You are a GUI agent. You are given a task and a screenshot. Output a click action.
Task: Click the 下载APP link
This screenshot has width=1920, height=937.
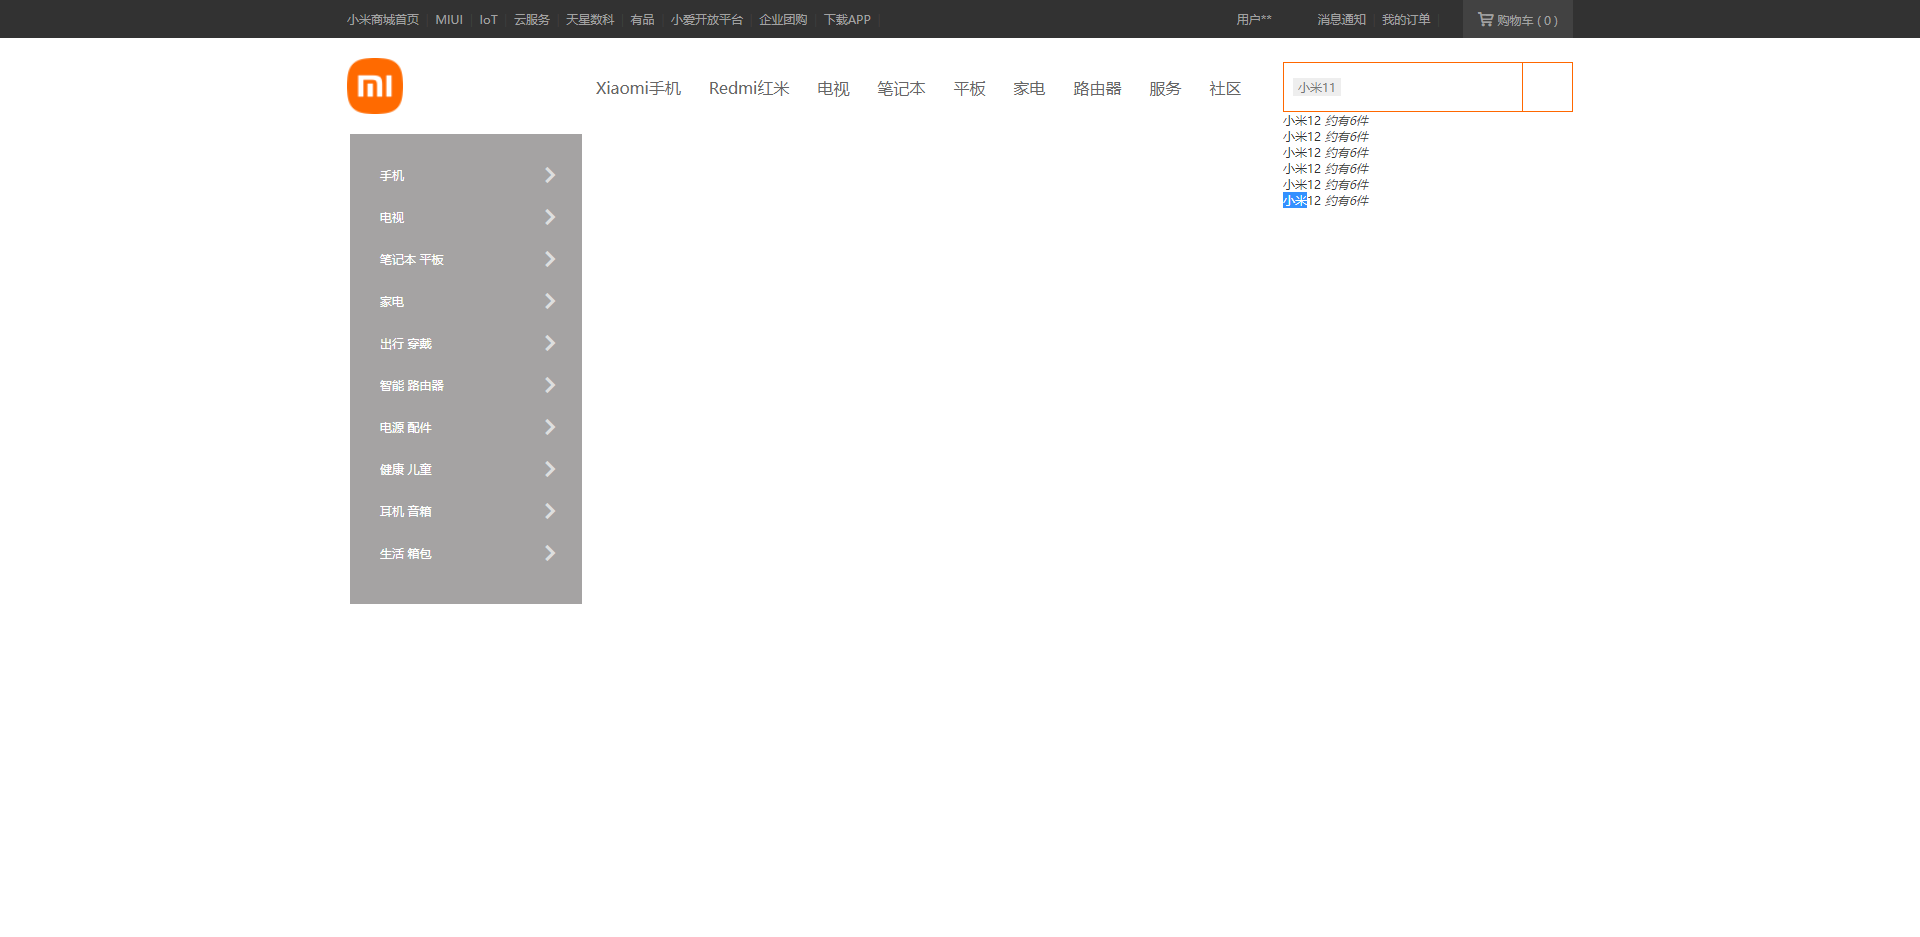point(847,19)
